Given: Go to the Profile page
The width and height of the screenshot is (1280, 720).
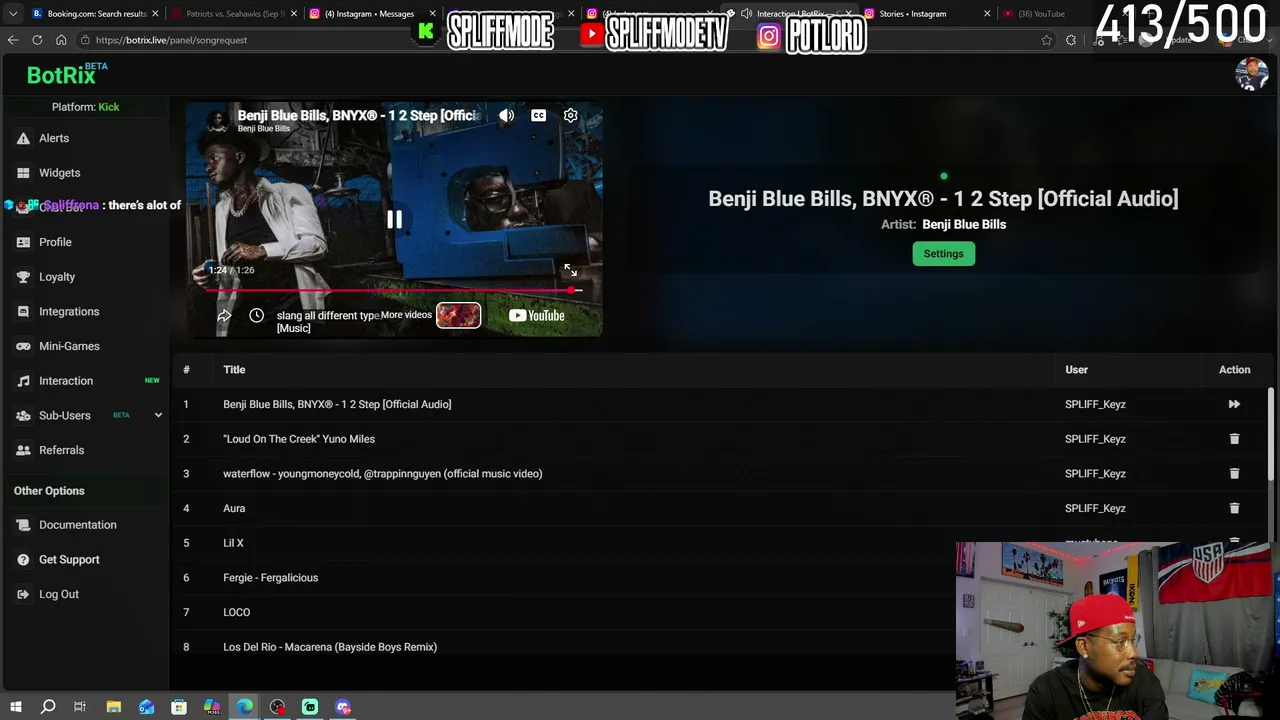Looking at the screenshot, I should (55, 242).
